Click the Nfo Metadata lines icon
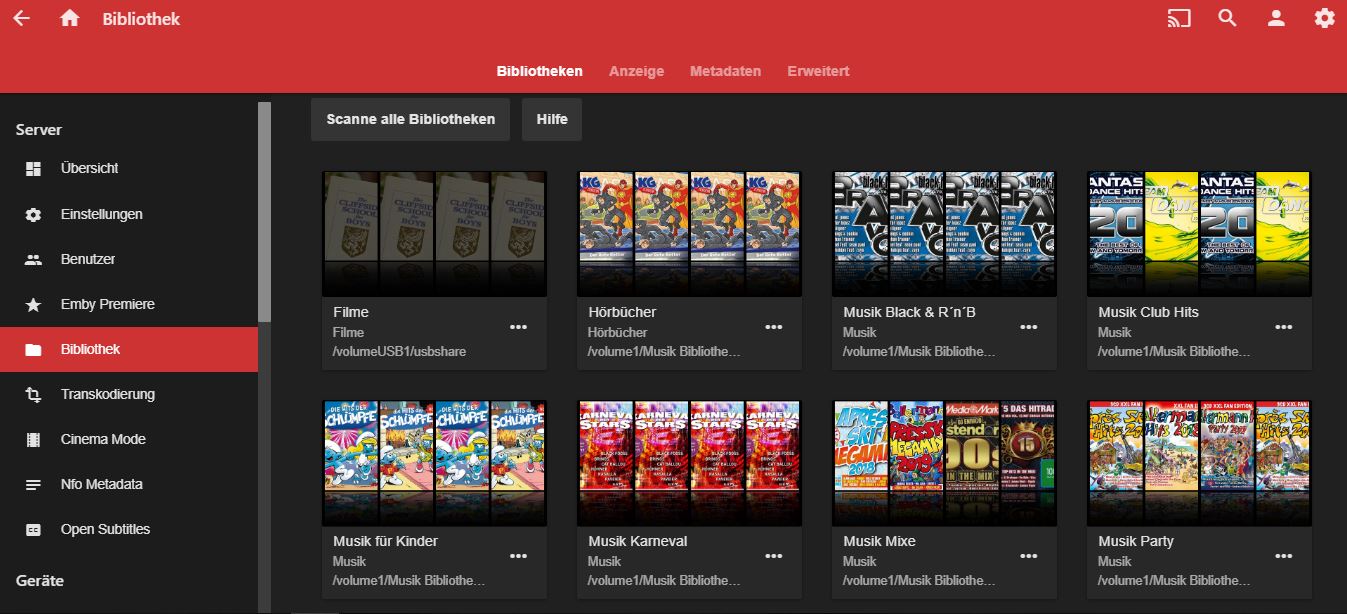Screen dimensions: 1347x614 point(33,484)
